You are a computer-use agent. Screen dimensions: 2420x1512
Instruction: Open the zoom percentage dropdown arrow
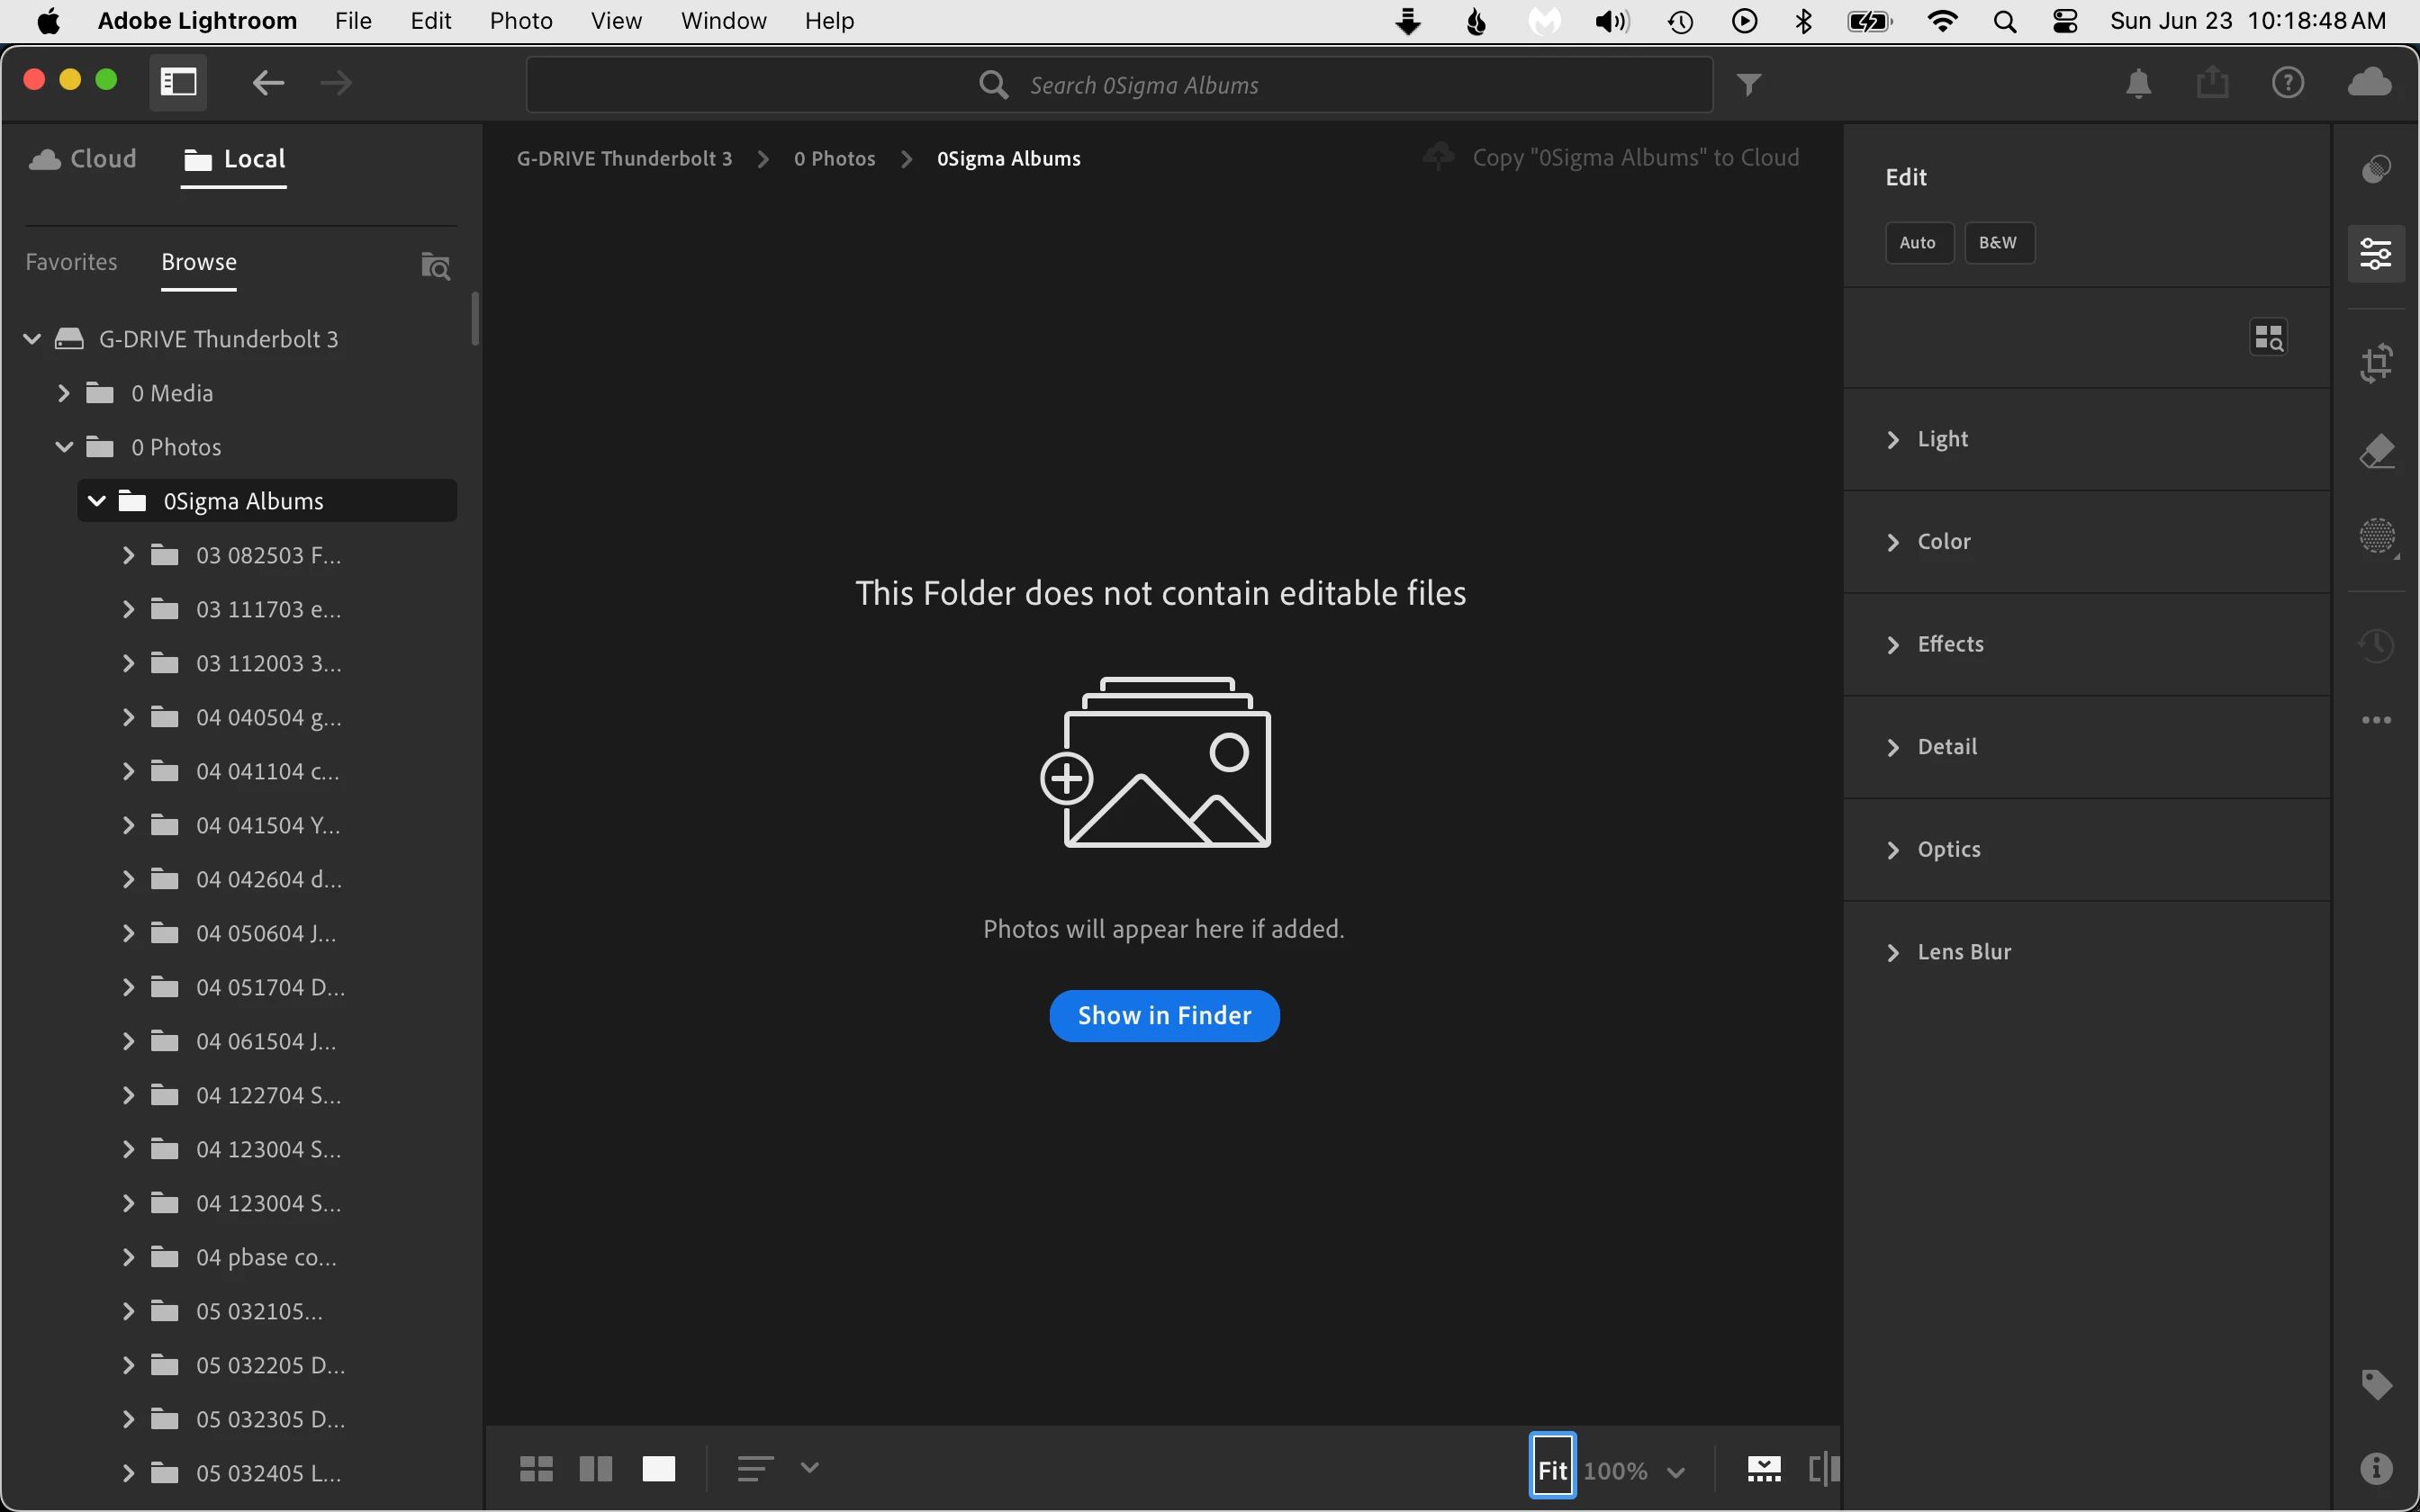(1677, 1471)
